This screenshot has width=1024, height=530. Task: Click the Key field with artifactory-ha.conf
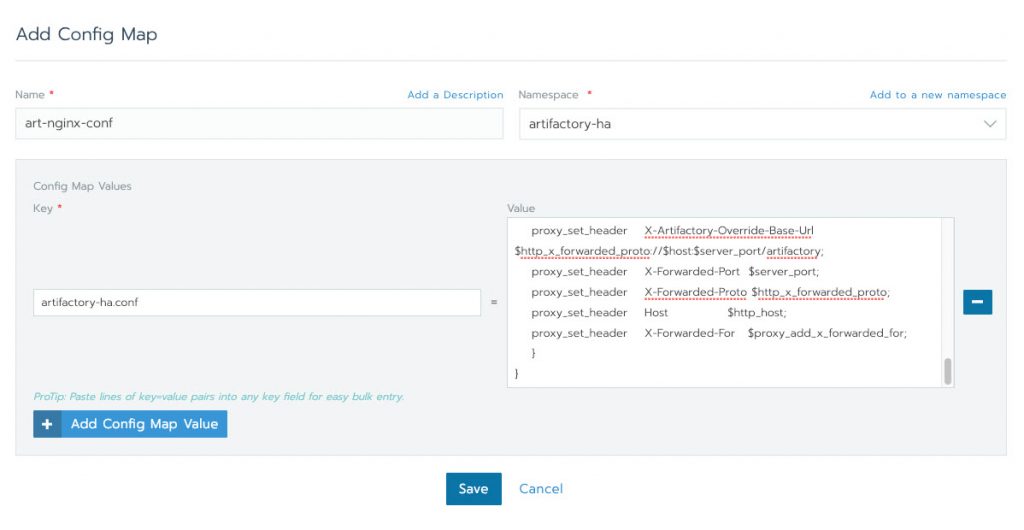point(257,302)
